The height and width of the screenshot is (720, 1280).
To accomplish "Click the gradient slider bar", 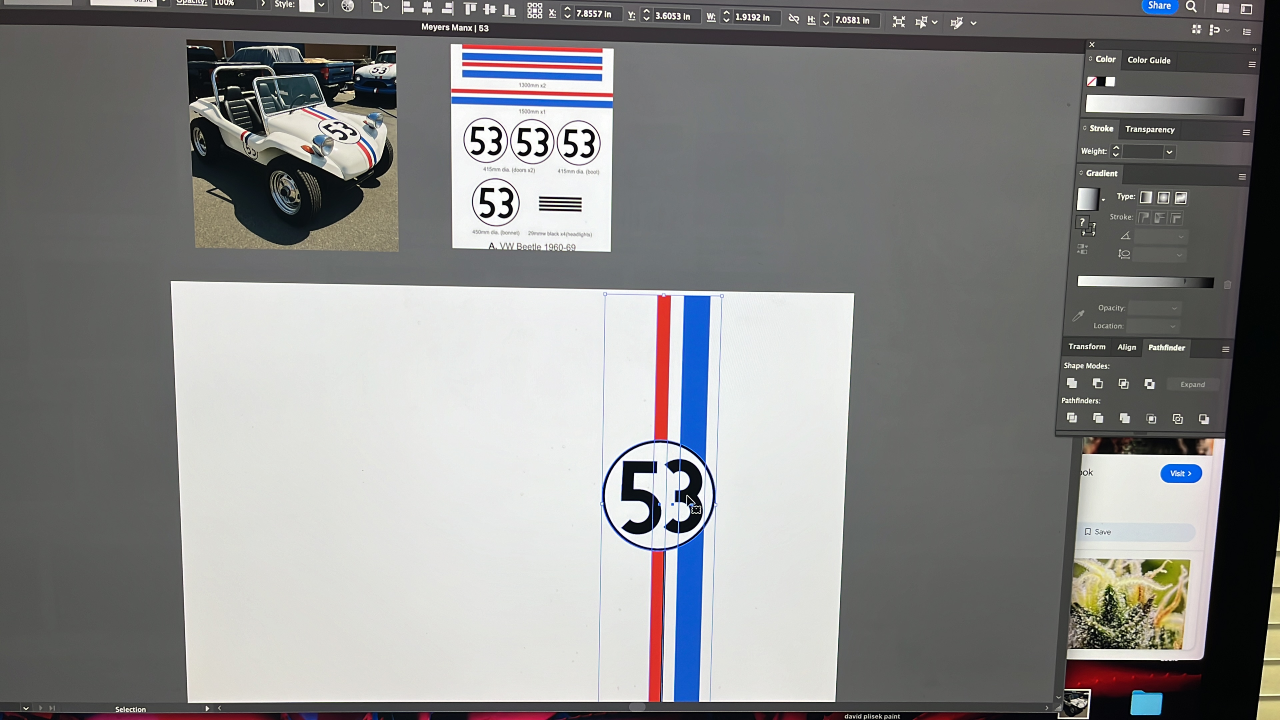I will coord(1145,283).
